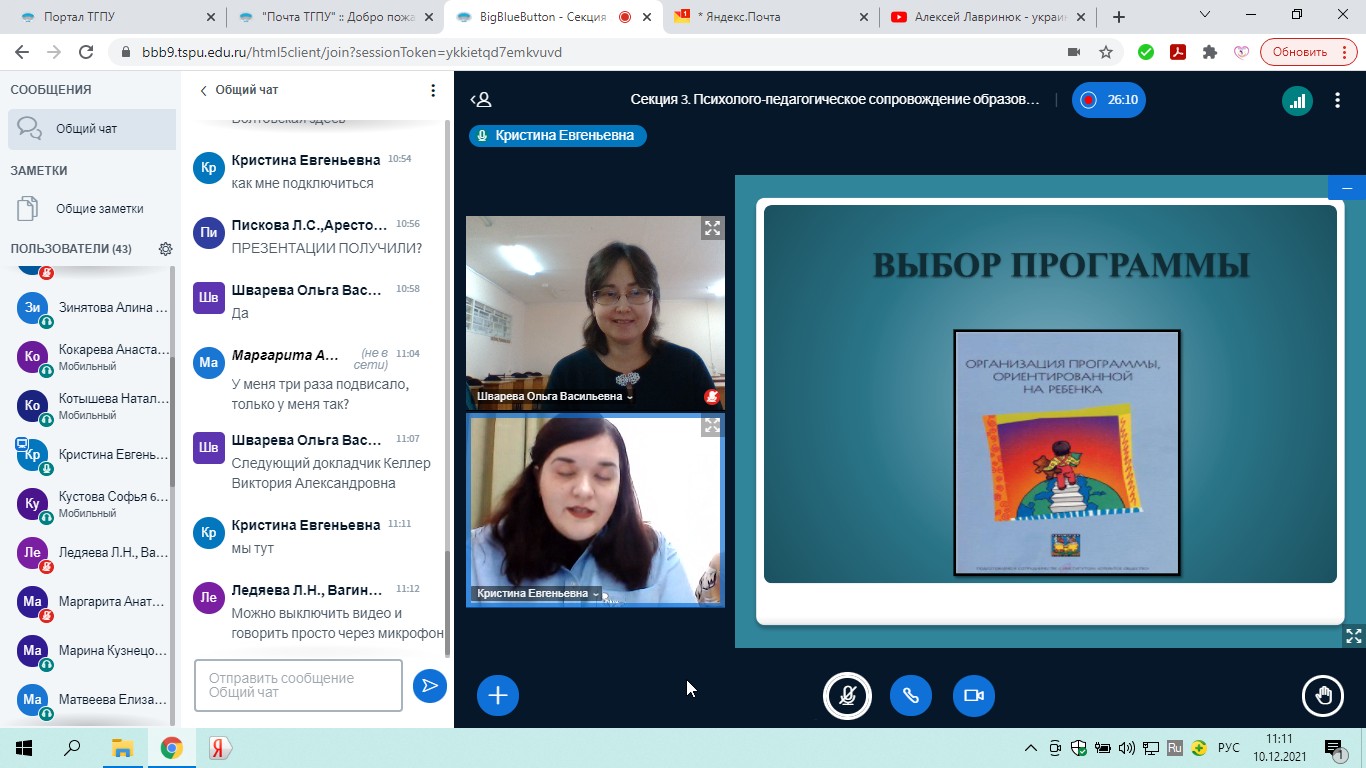Click the talking indicator Кристина Евгеньевна
The image size is (1366, 768).
pos(558,136)
